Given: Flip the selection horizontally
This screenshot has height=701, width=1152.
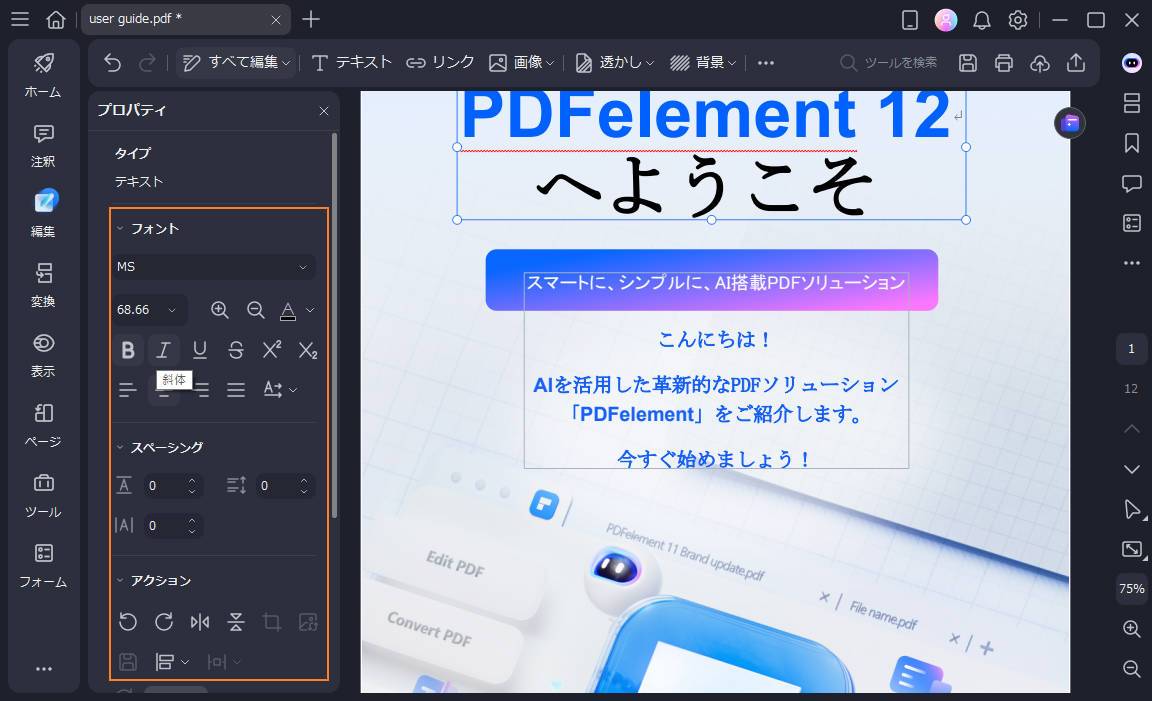Looking at the screenshot, I should point(199,621).
